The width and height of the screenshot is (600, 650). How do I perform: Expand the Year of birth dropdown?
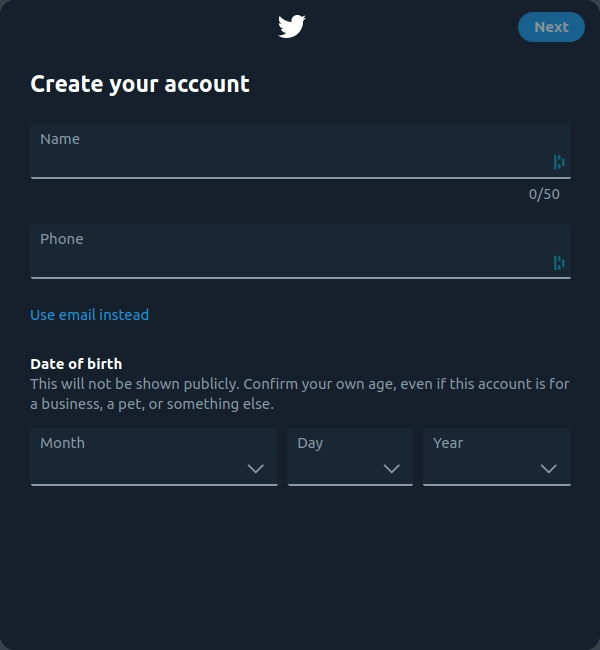click(x=496, y=457)
